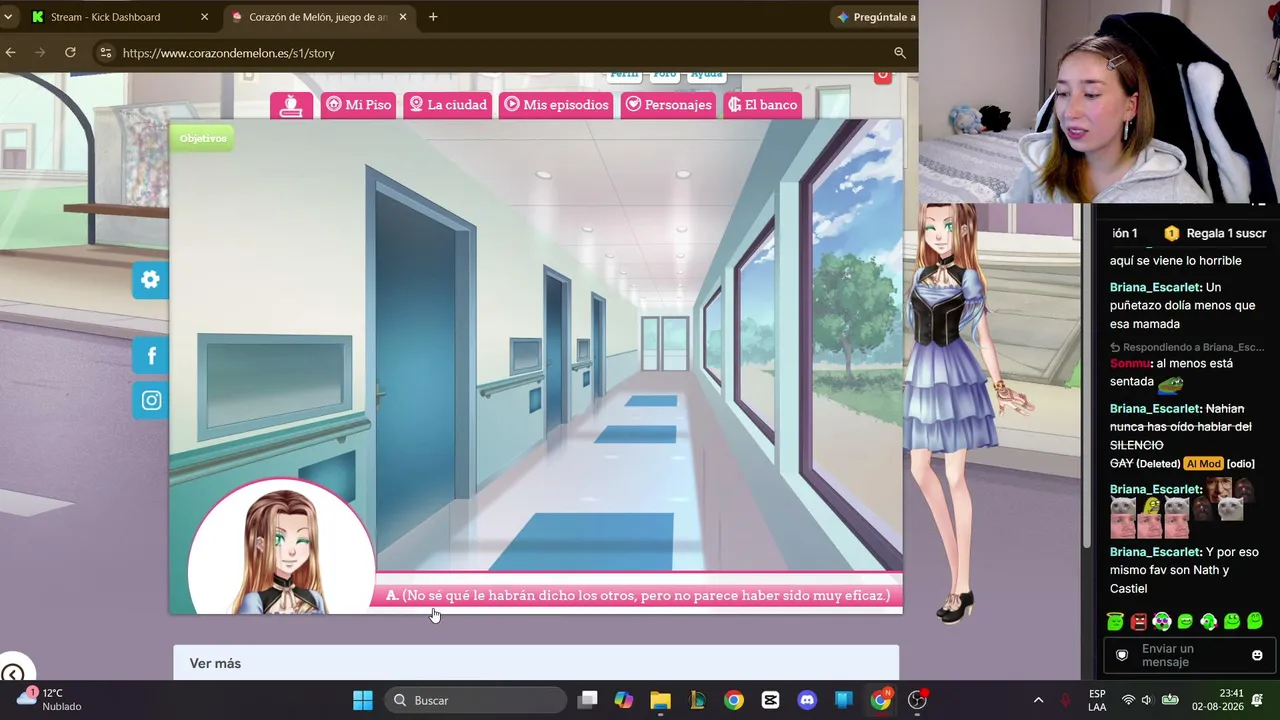Select the green halo emote in chat

point(1115,622)
